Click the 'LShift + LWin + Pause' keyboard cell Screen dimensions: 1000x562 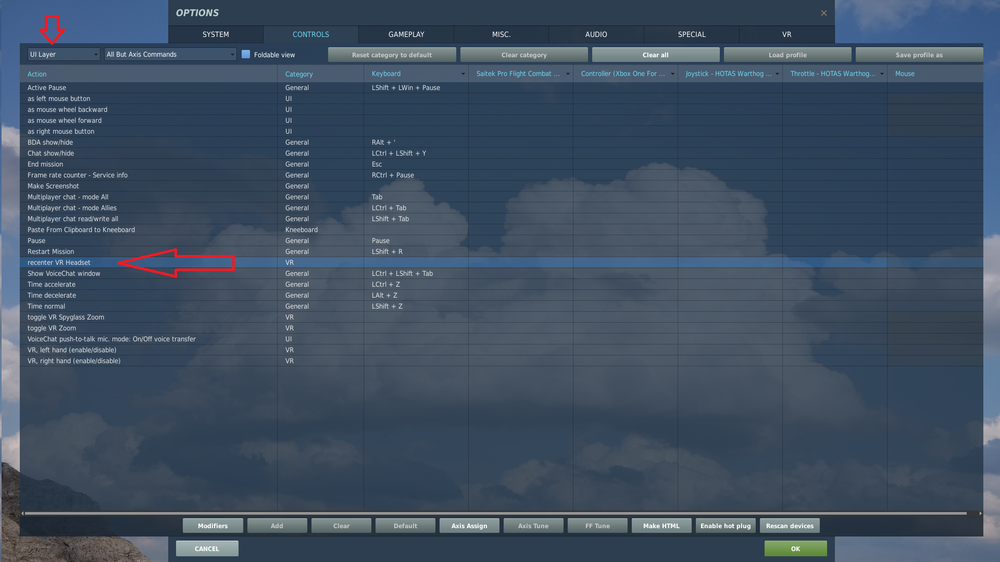(416, 87)
